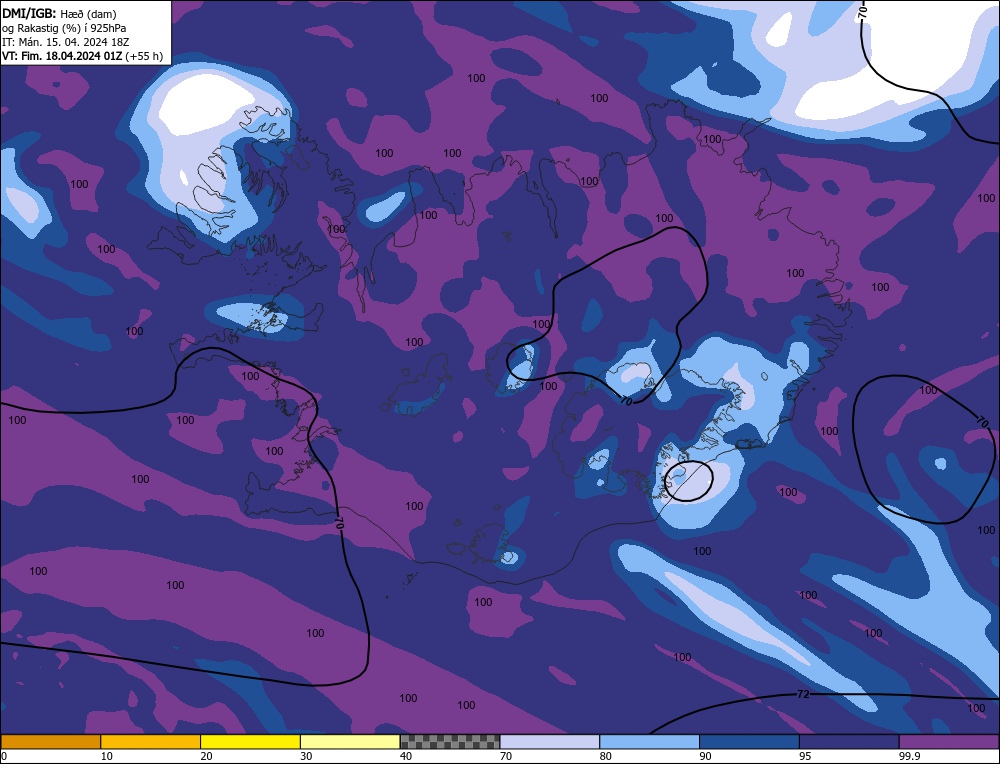Click the 'VT: Fim. 18.04.2024 01Z' valid time line

pos(62,56)
